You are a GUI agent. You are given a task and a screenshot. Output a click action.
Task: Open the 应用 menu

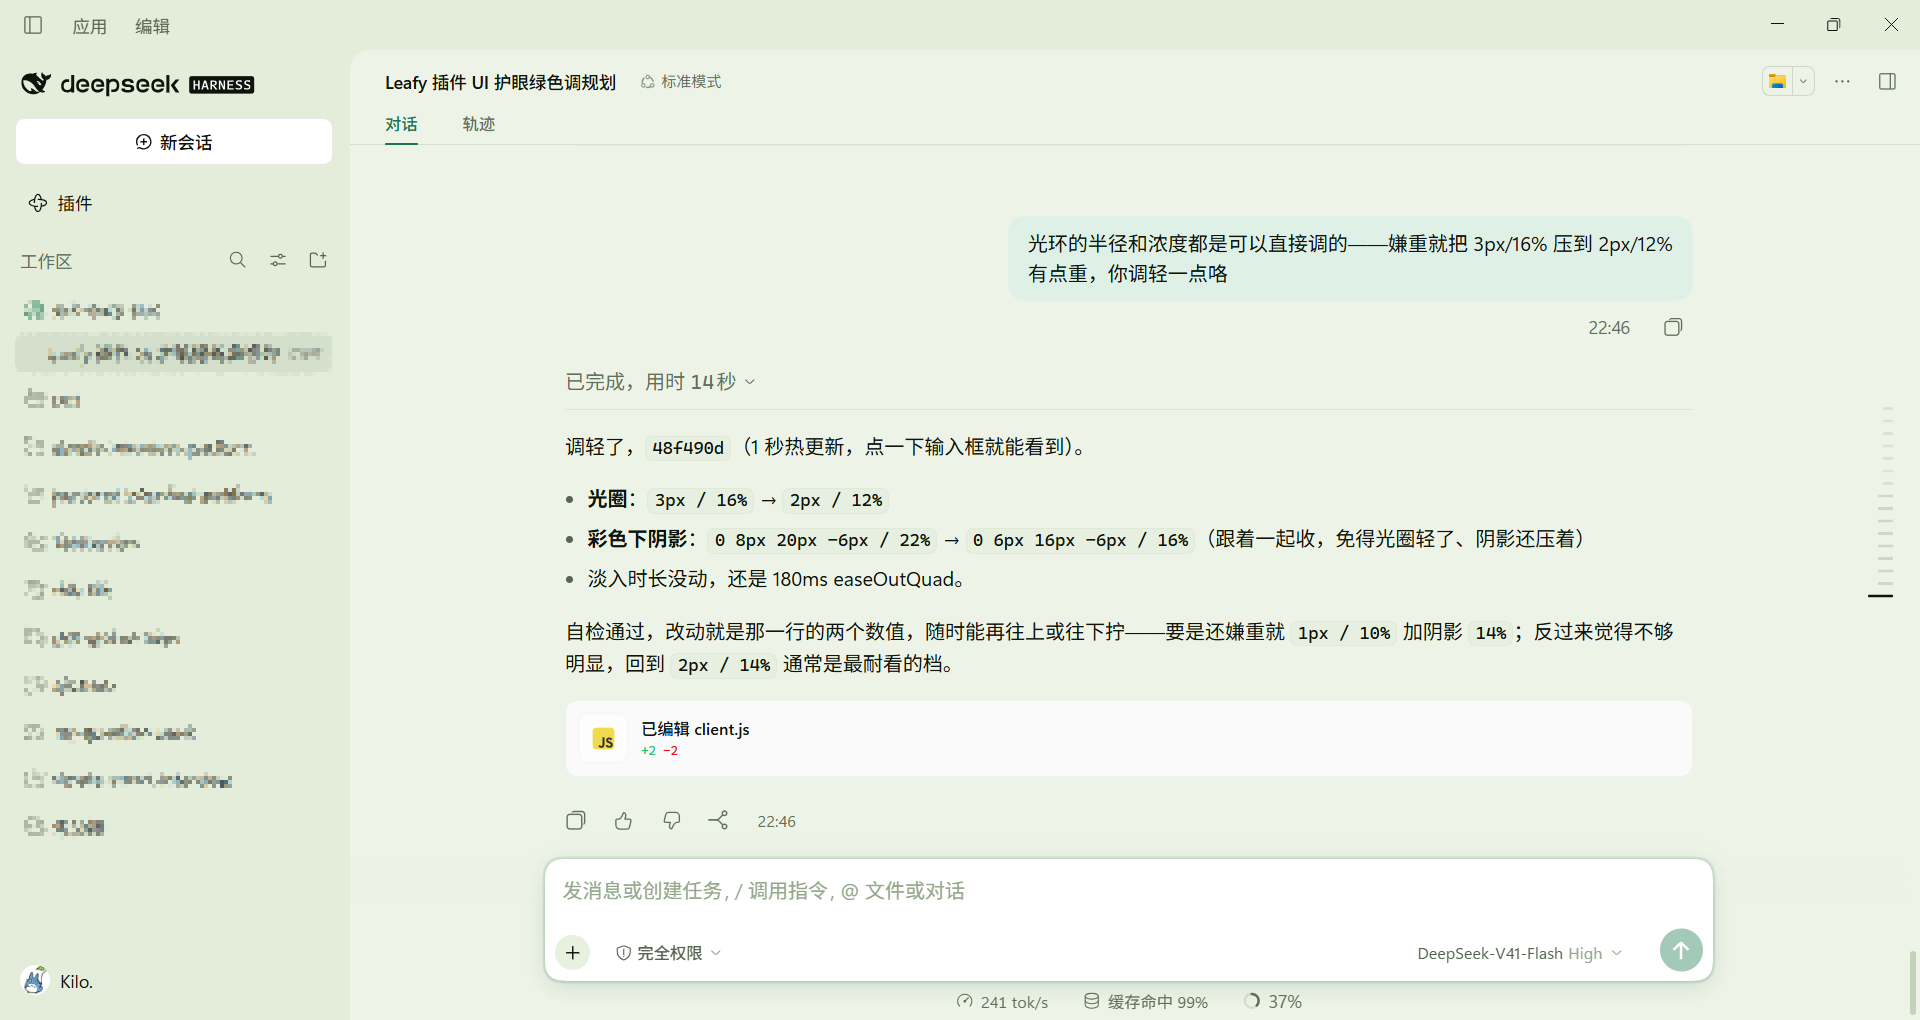tap(90, 26)
